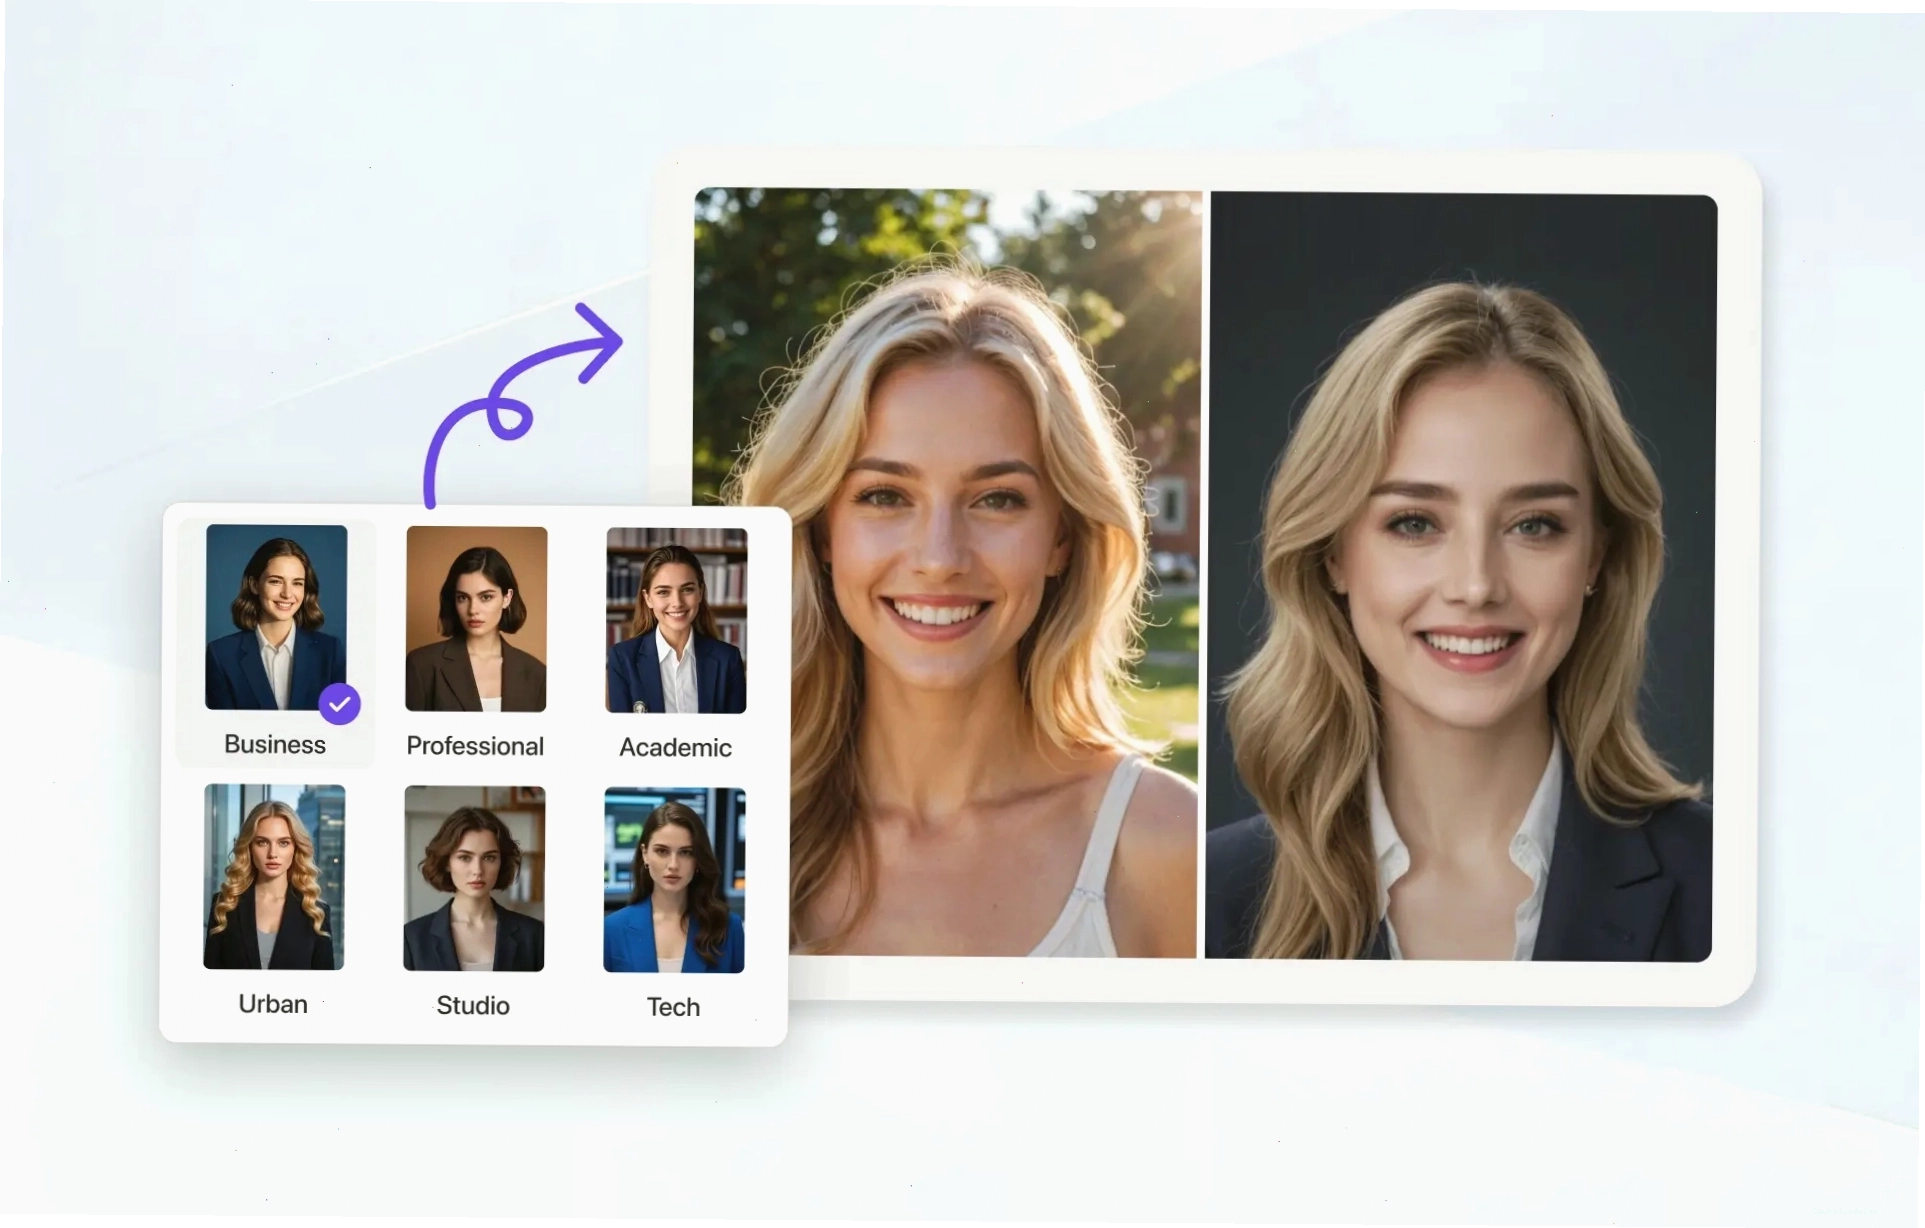This screenshot has width=1925, height=1228.
Task: Click the Professional label
Action: [x=475, y=746]
